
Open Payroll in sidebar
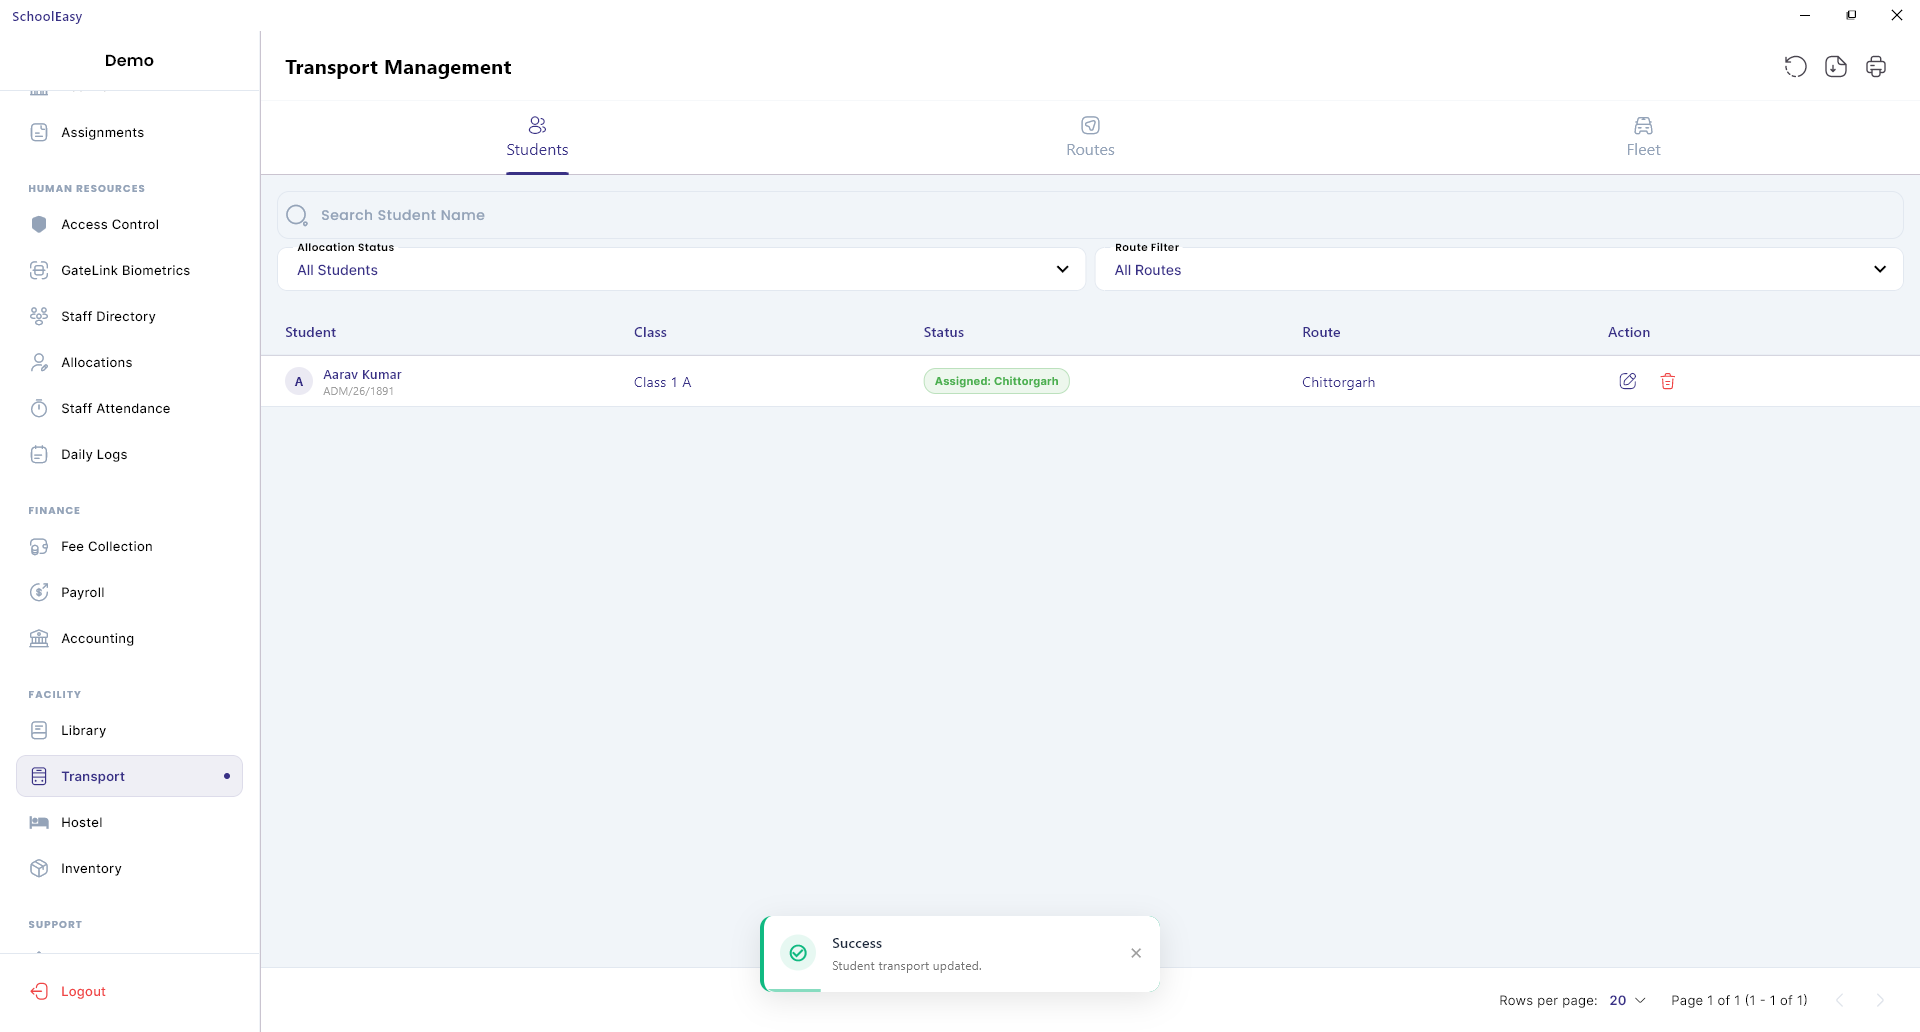(129, 592)
